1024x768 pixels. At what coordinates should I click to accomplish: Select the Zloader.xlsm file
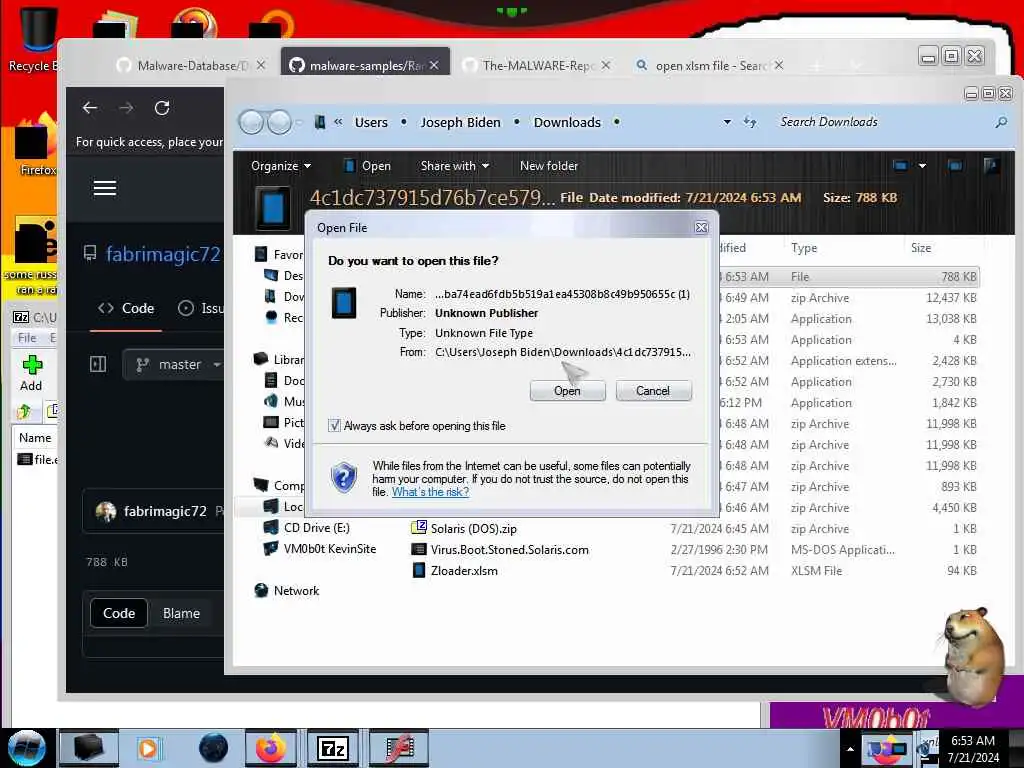coord(464,571)
